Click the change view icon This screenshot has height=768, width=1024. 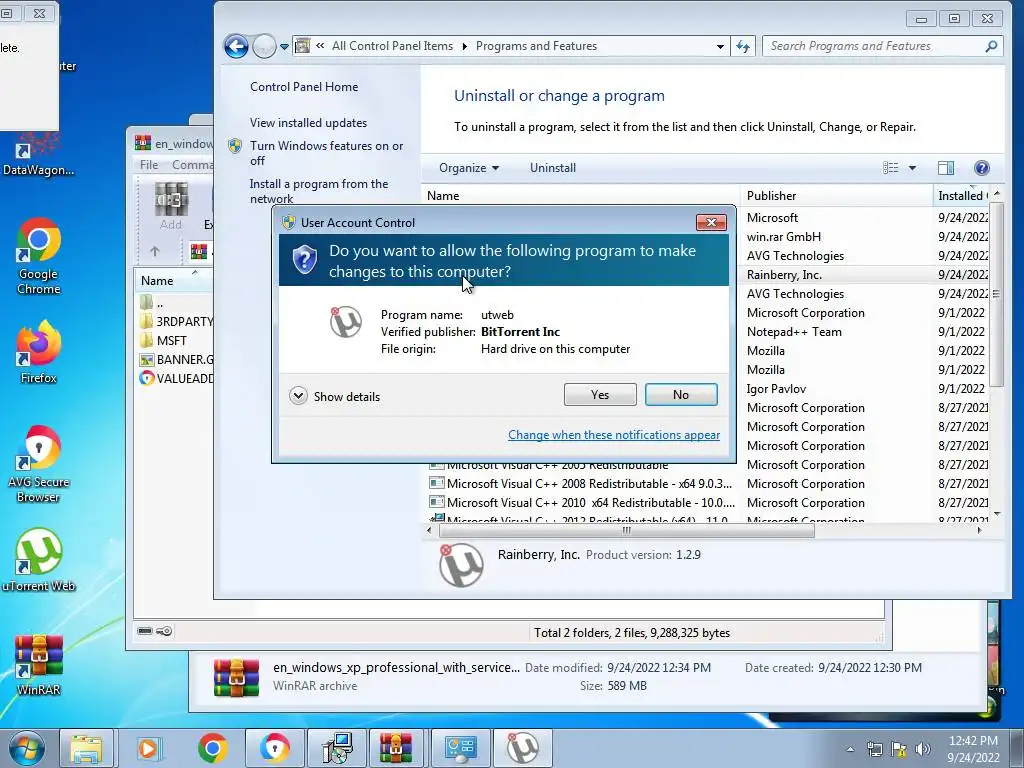tap(890, 168)
